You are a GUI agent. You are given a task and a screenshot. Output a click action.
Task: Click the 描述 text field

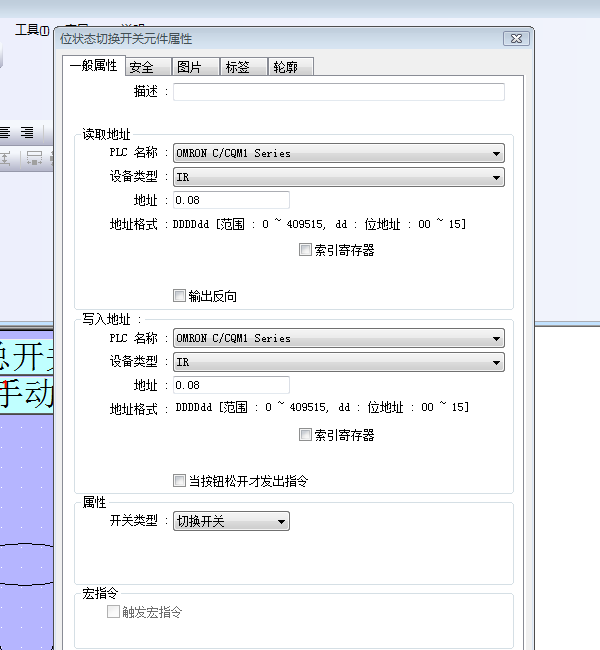click(338, 92)
